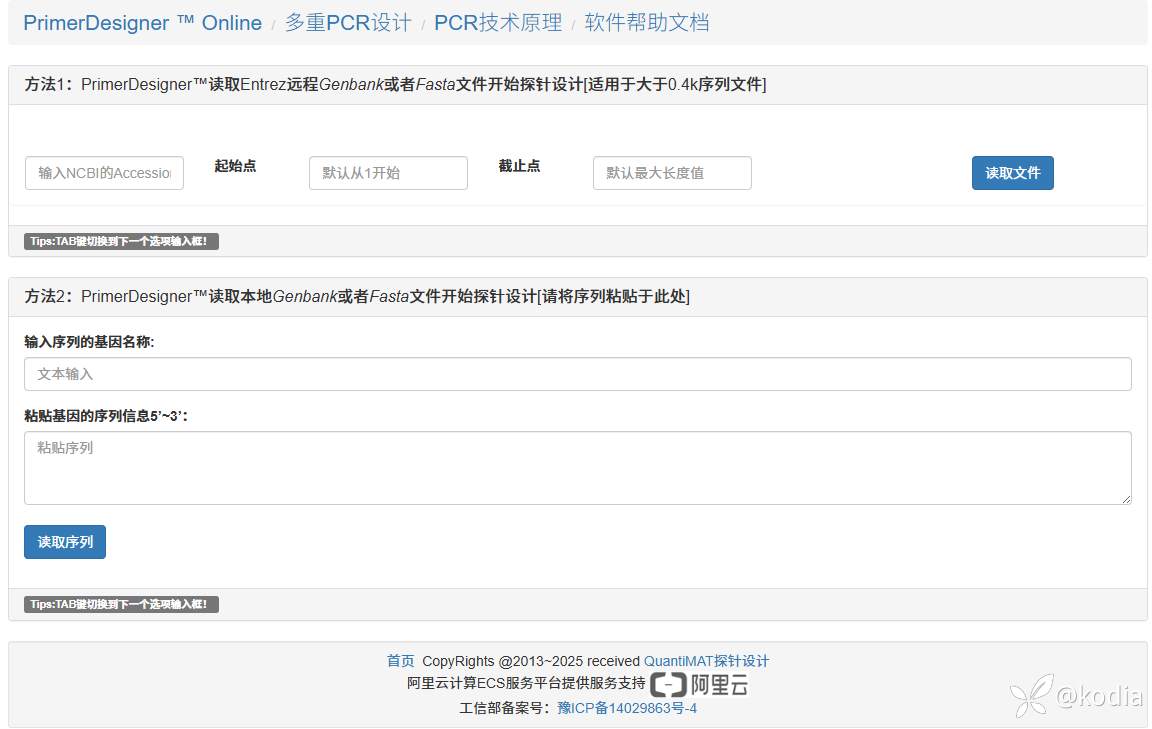The height and width of the screenshot is (729, 1152).
Task: Focus the 粘贴序列 sequence textarea
Action: click(577, 468)
